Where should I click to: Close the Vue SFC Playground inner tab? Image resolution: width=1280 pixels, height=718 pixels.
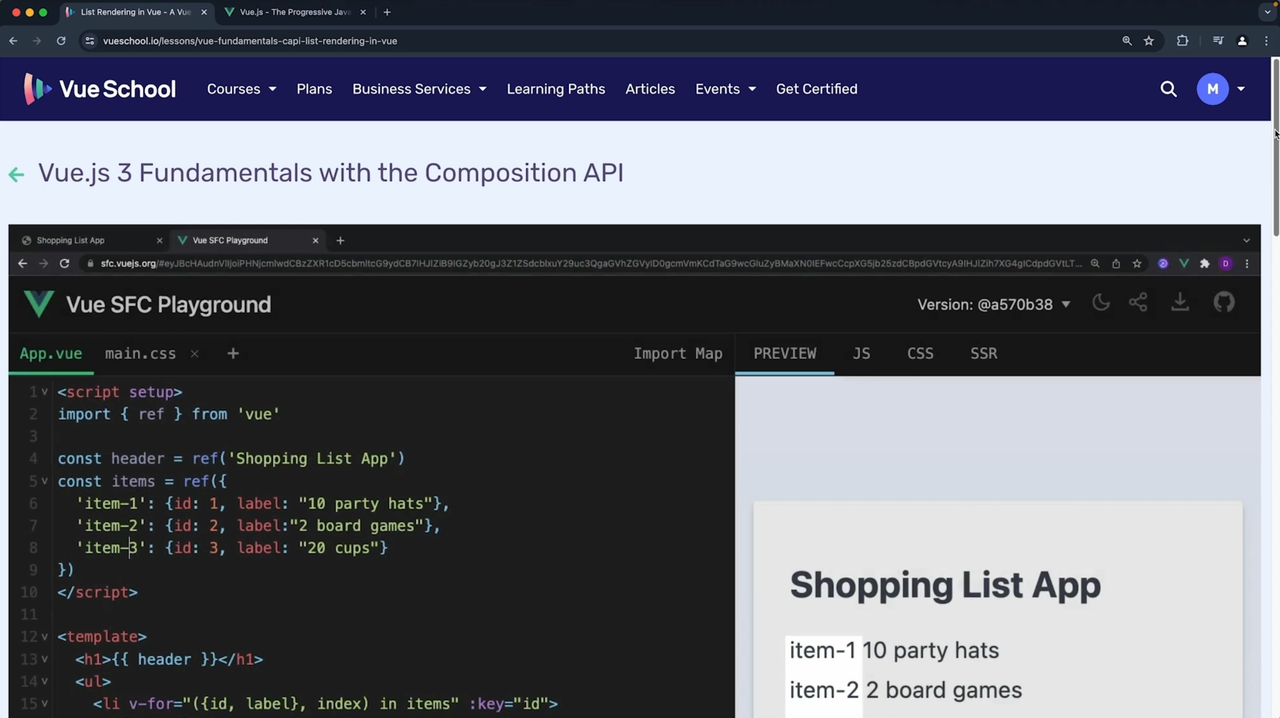(x=315, y=240)
